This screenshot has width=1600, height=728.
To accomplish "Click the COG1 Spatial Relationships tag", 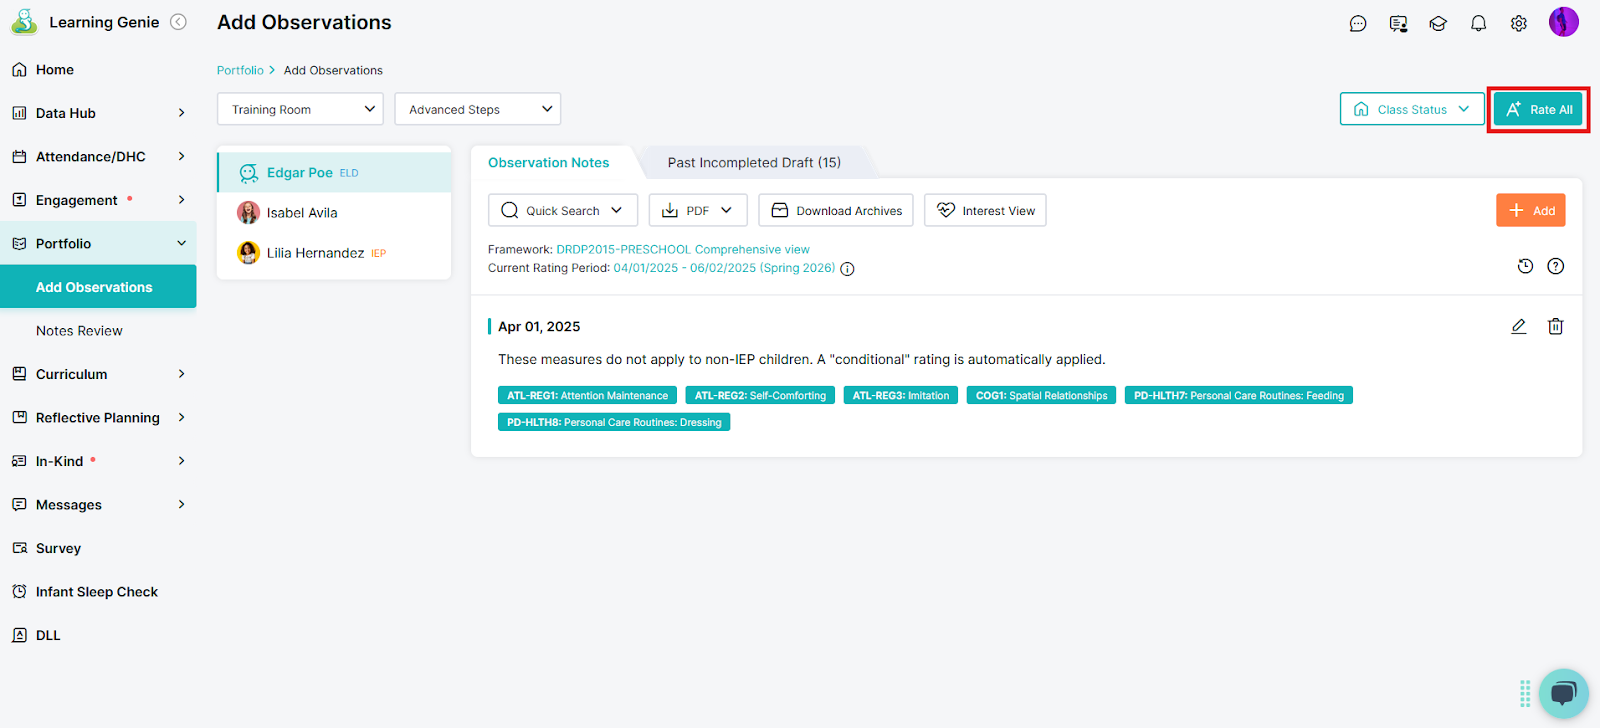I will point(1041,395).
